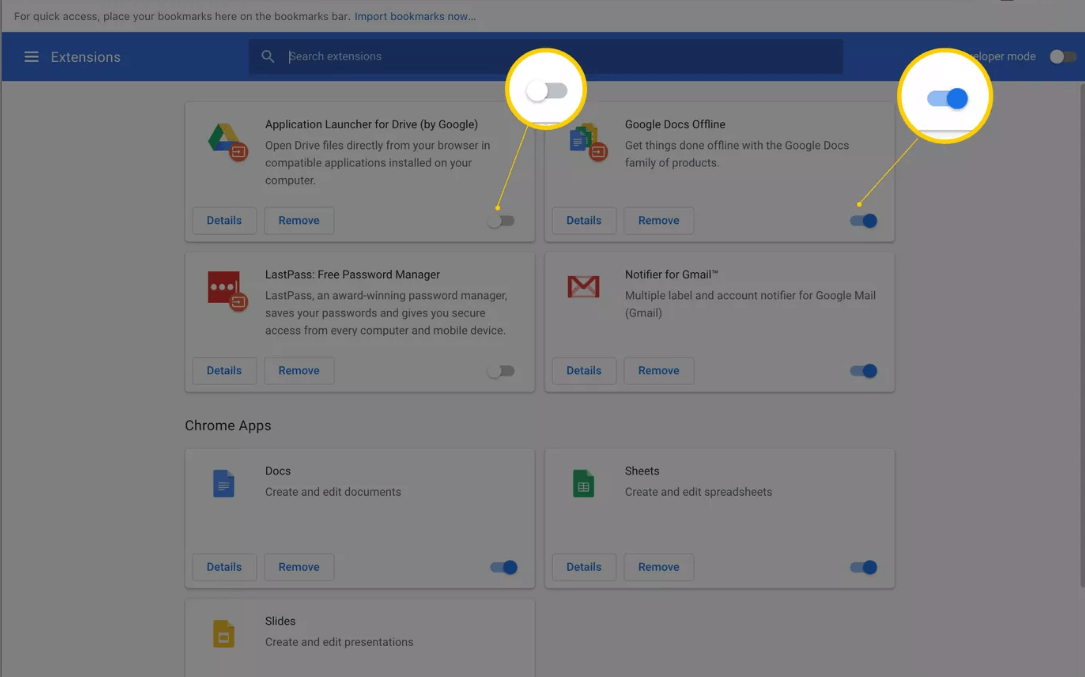The image size is (1085, 677).
Task: Open the Extensions hamburger menu
Action: [x=31, y=57]
